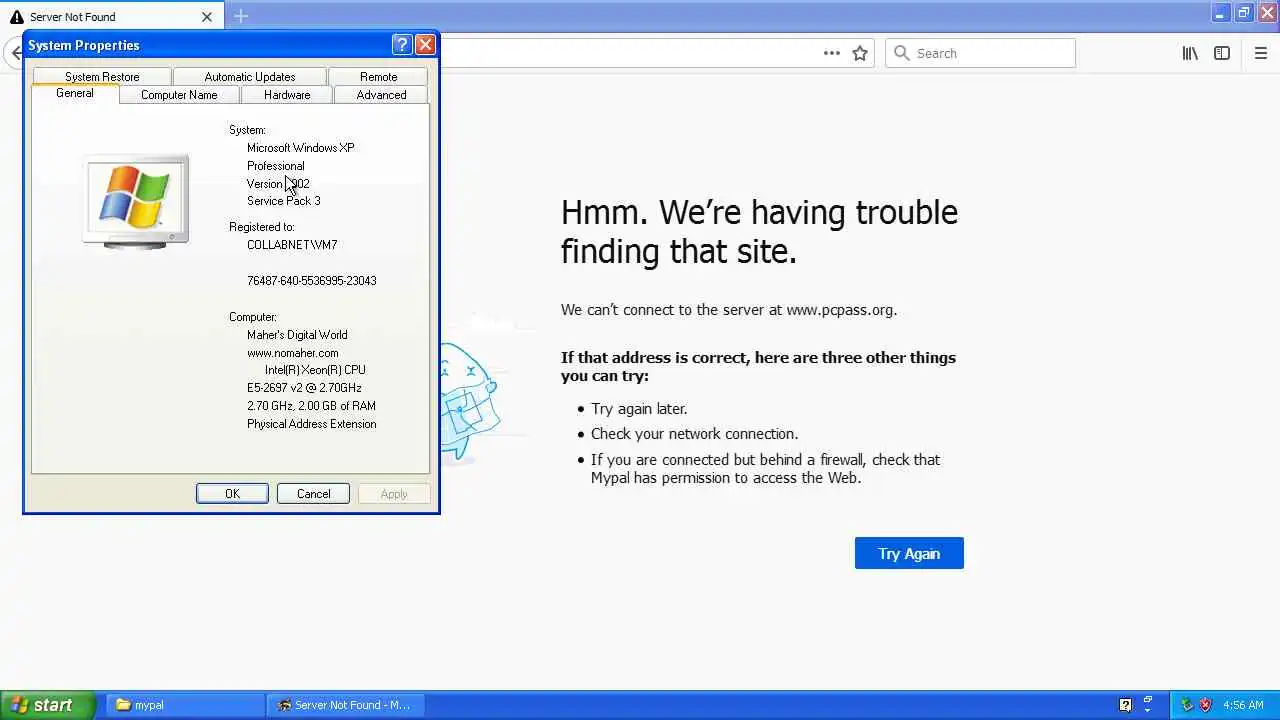
Task: Click into the browser Search field
Action: 980,53
